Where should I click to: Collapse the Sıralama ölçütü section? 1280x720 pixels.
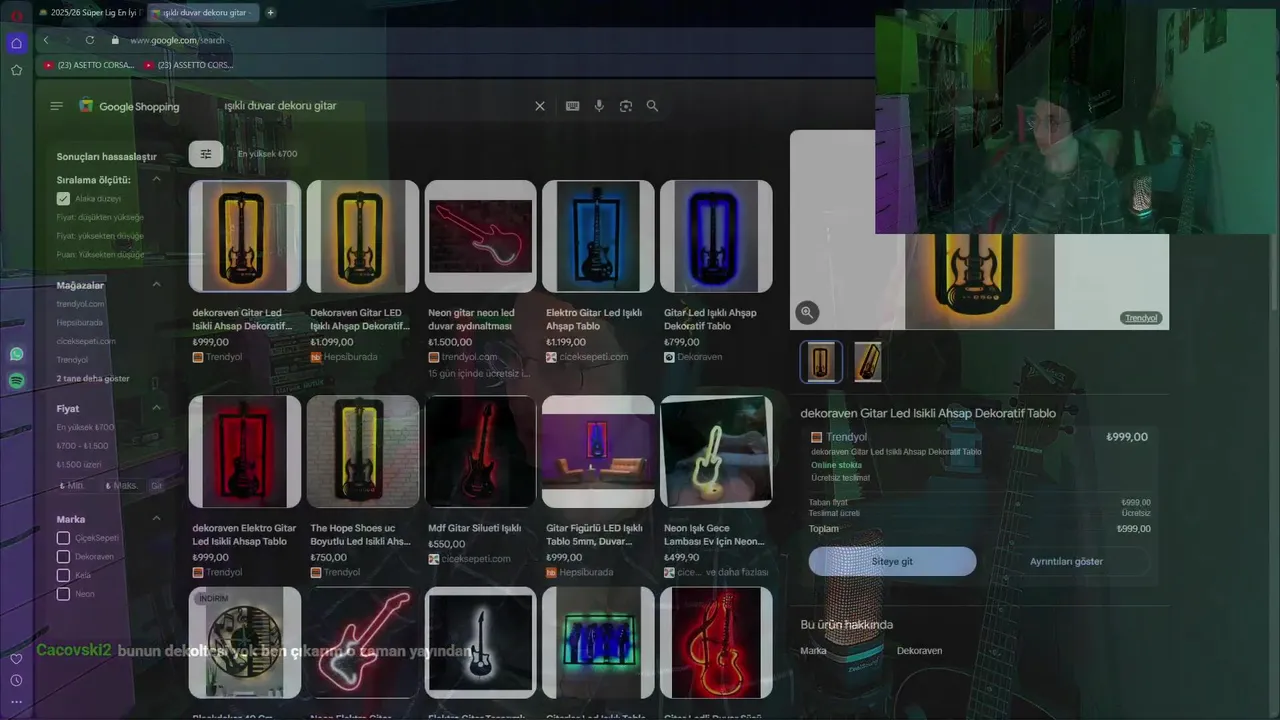click(x=156, y=180)
